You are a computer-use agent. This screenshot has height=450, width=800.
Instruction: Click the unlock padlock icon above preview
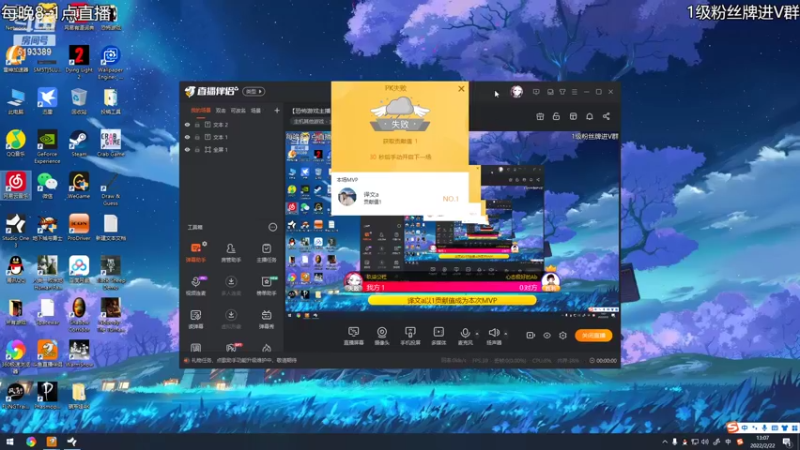(556, 116)
